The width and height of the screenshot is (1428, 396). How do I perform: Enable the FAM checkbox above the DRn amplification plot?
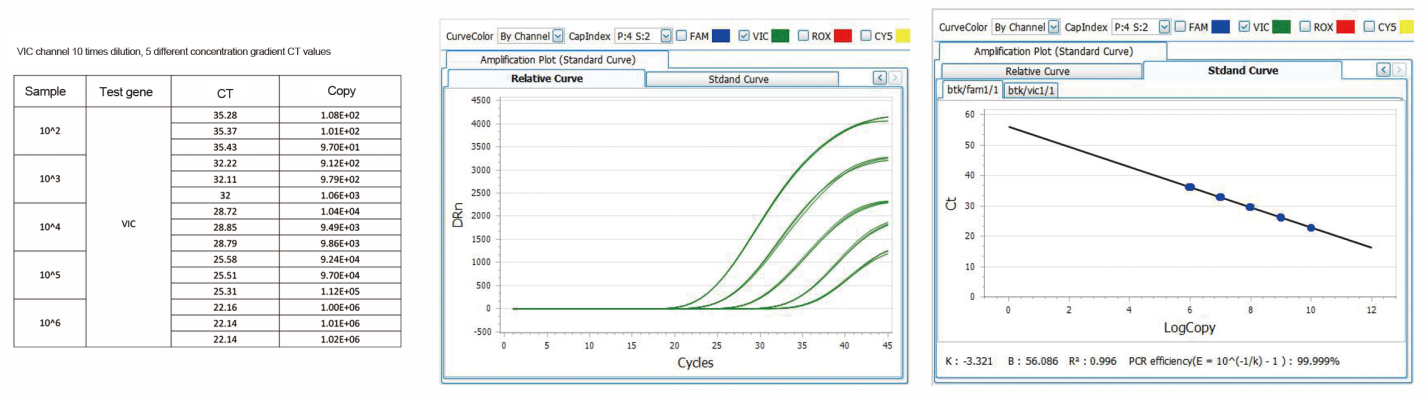click(682, 35)
